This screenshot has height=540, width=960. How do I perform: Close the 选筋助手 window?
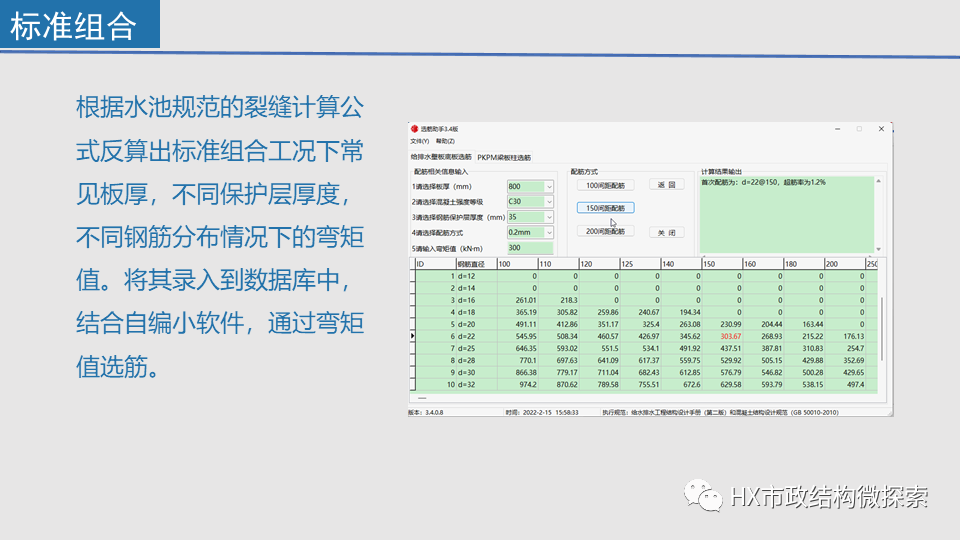[x=881, y=129]
